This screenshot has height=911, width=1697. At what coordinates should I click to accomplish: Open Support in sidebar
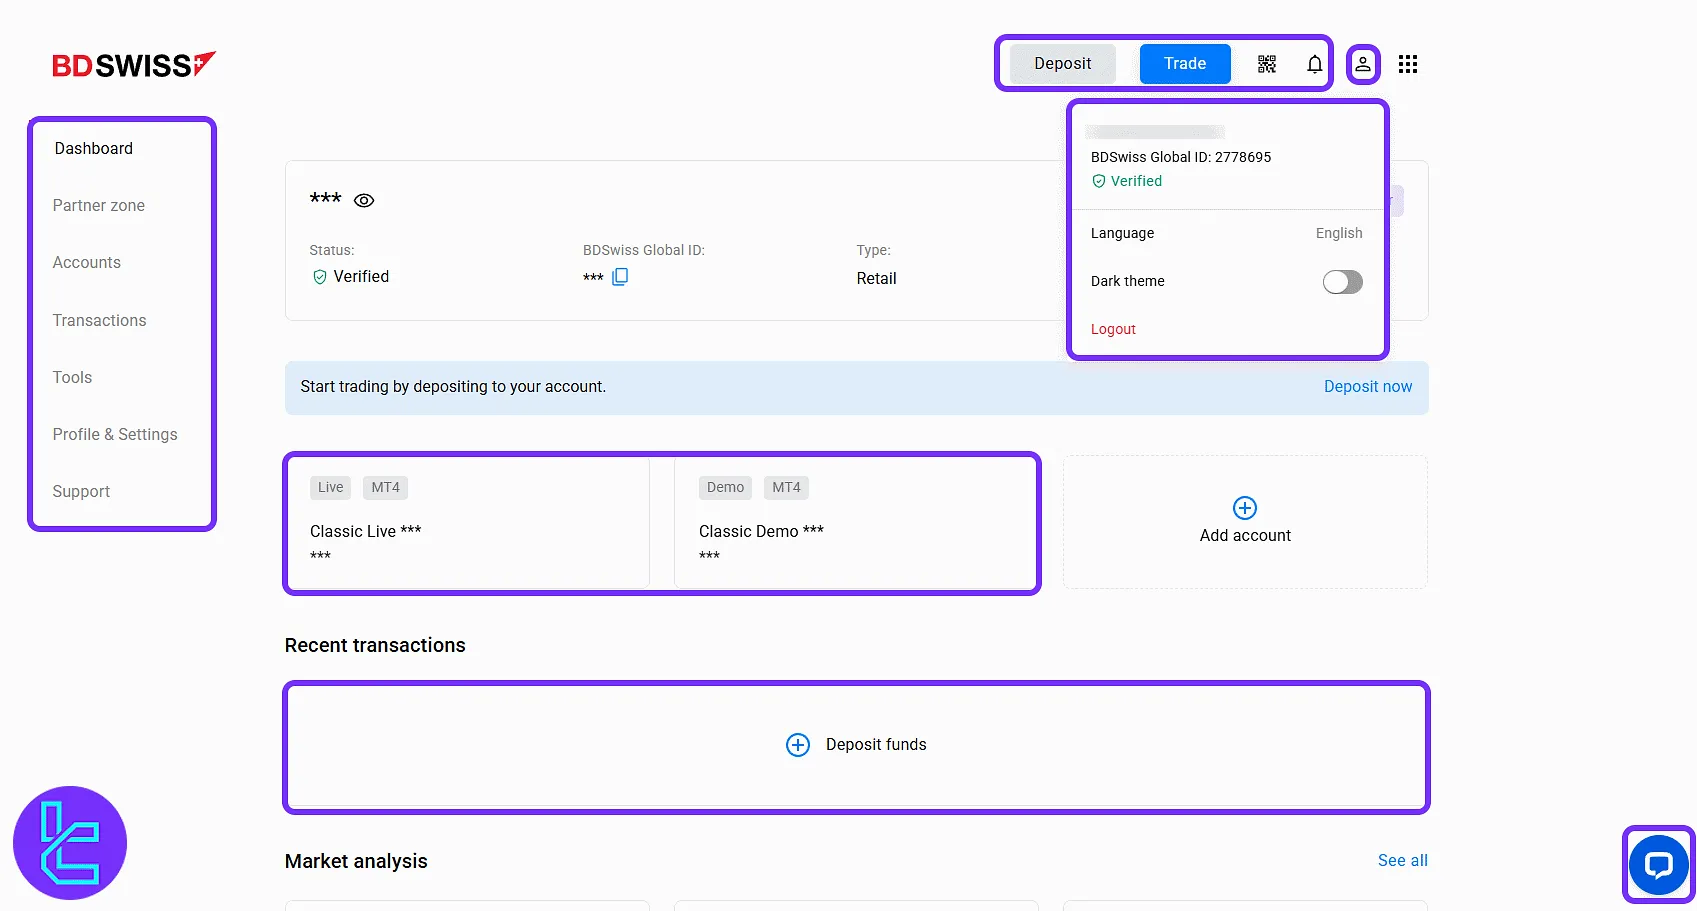pos(81,492)
